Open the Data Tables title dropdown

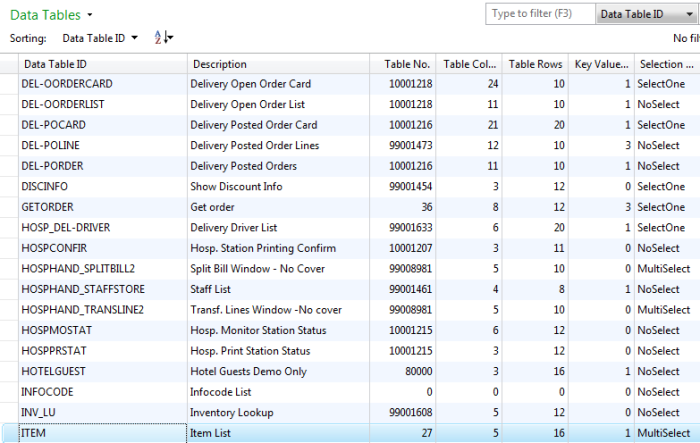tap(90, 15)
